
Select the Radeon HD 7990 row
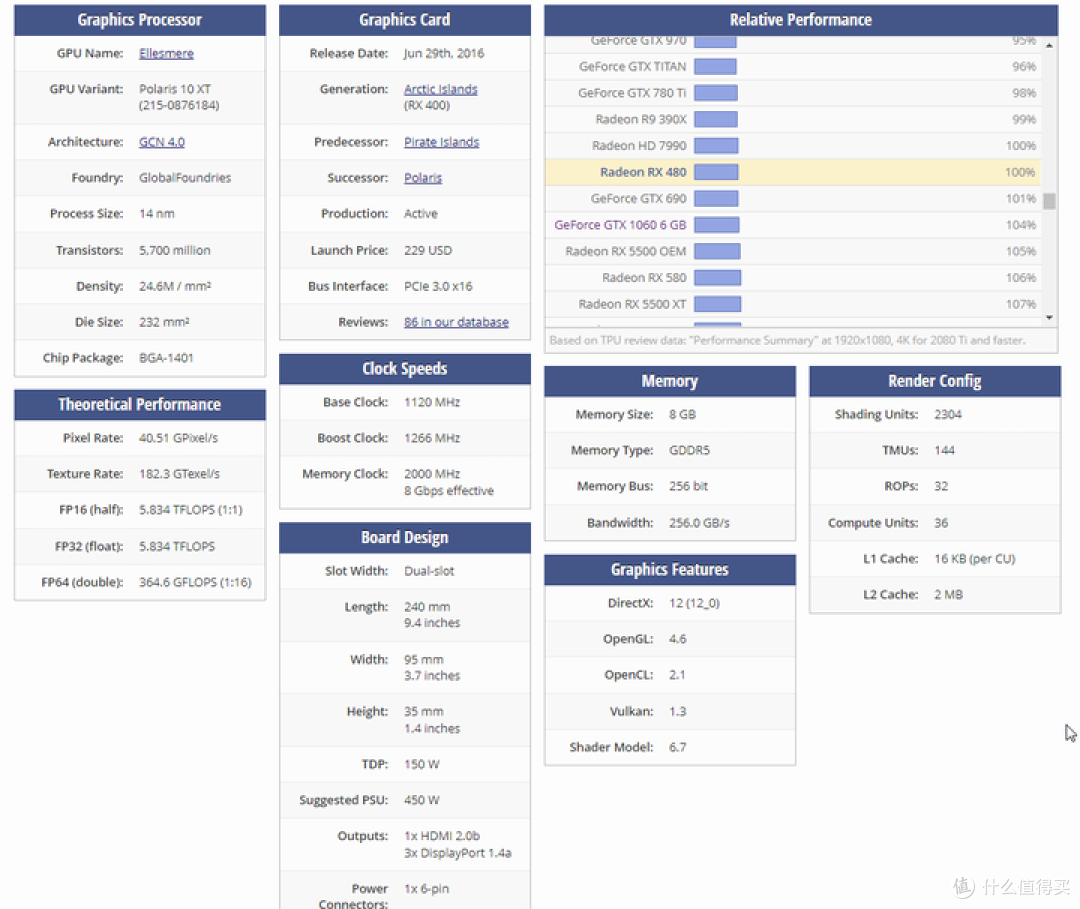793,146
